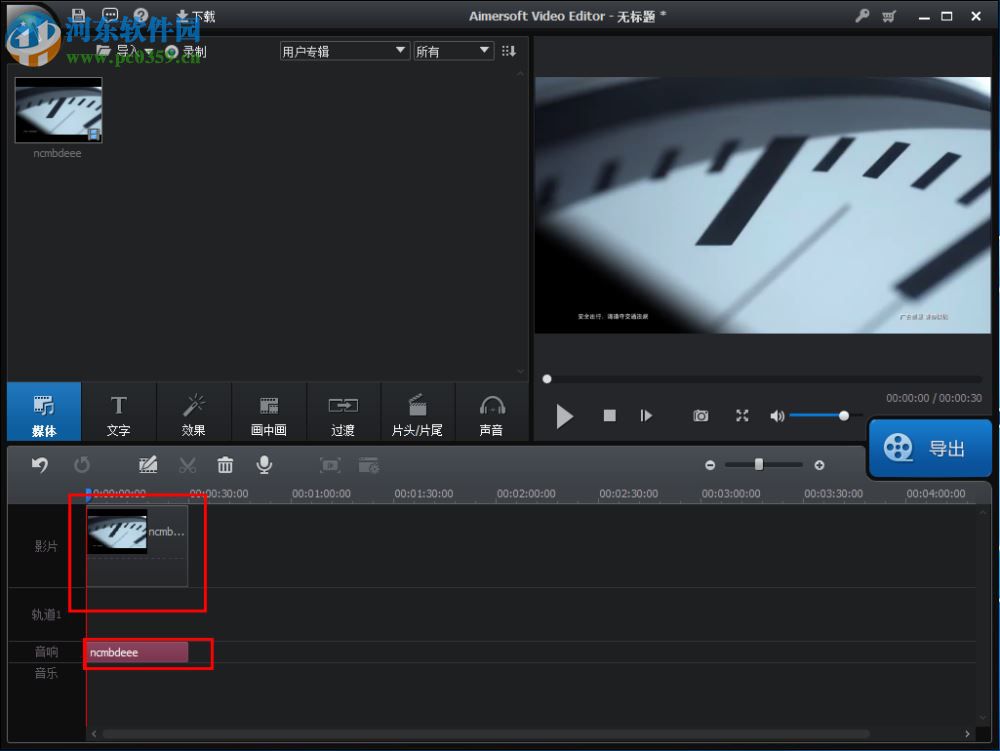Click the trash icon to delete selection
Image resolution: width=1000 pixels, height=751 pixels.
pos(225,464)
